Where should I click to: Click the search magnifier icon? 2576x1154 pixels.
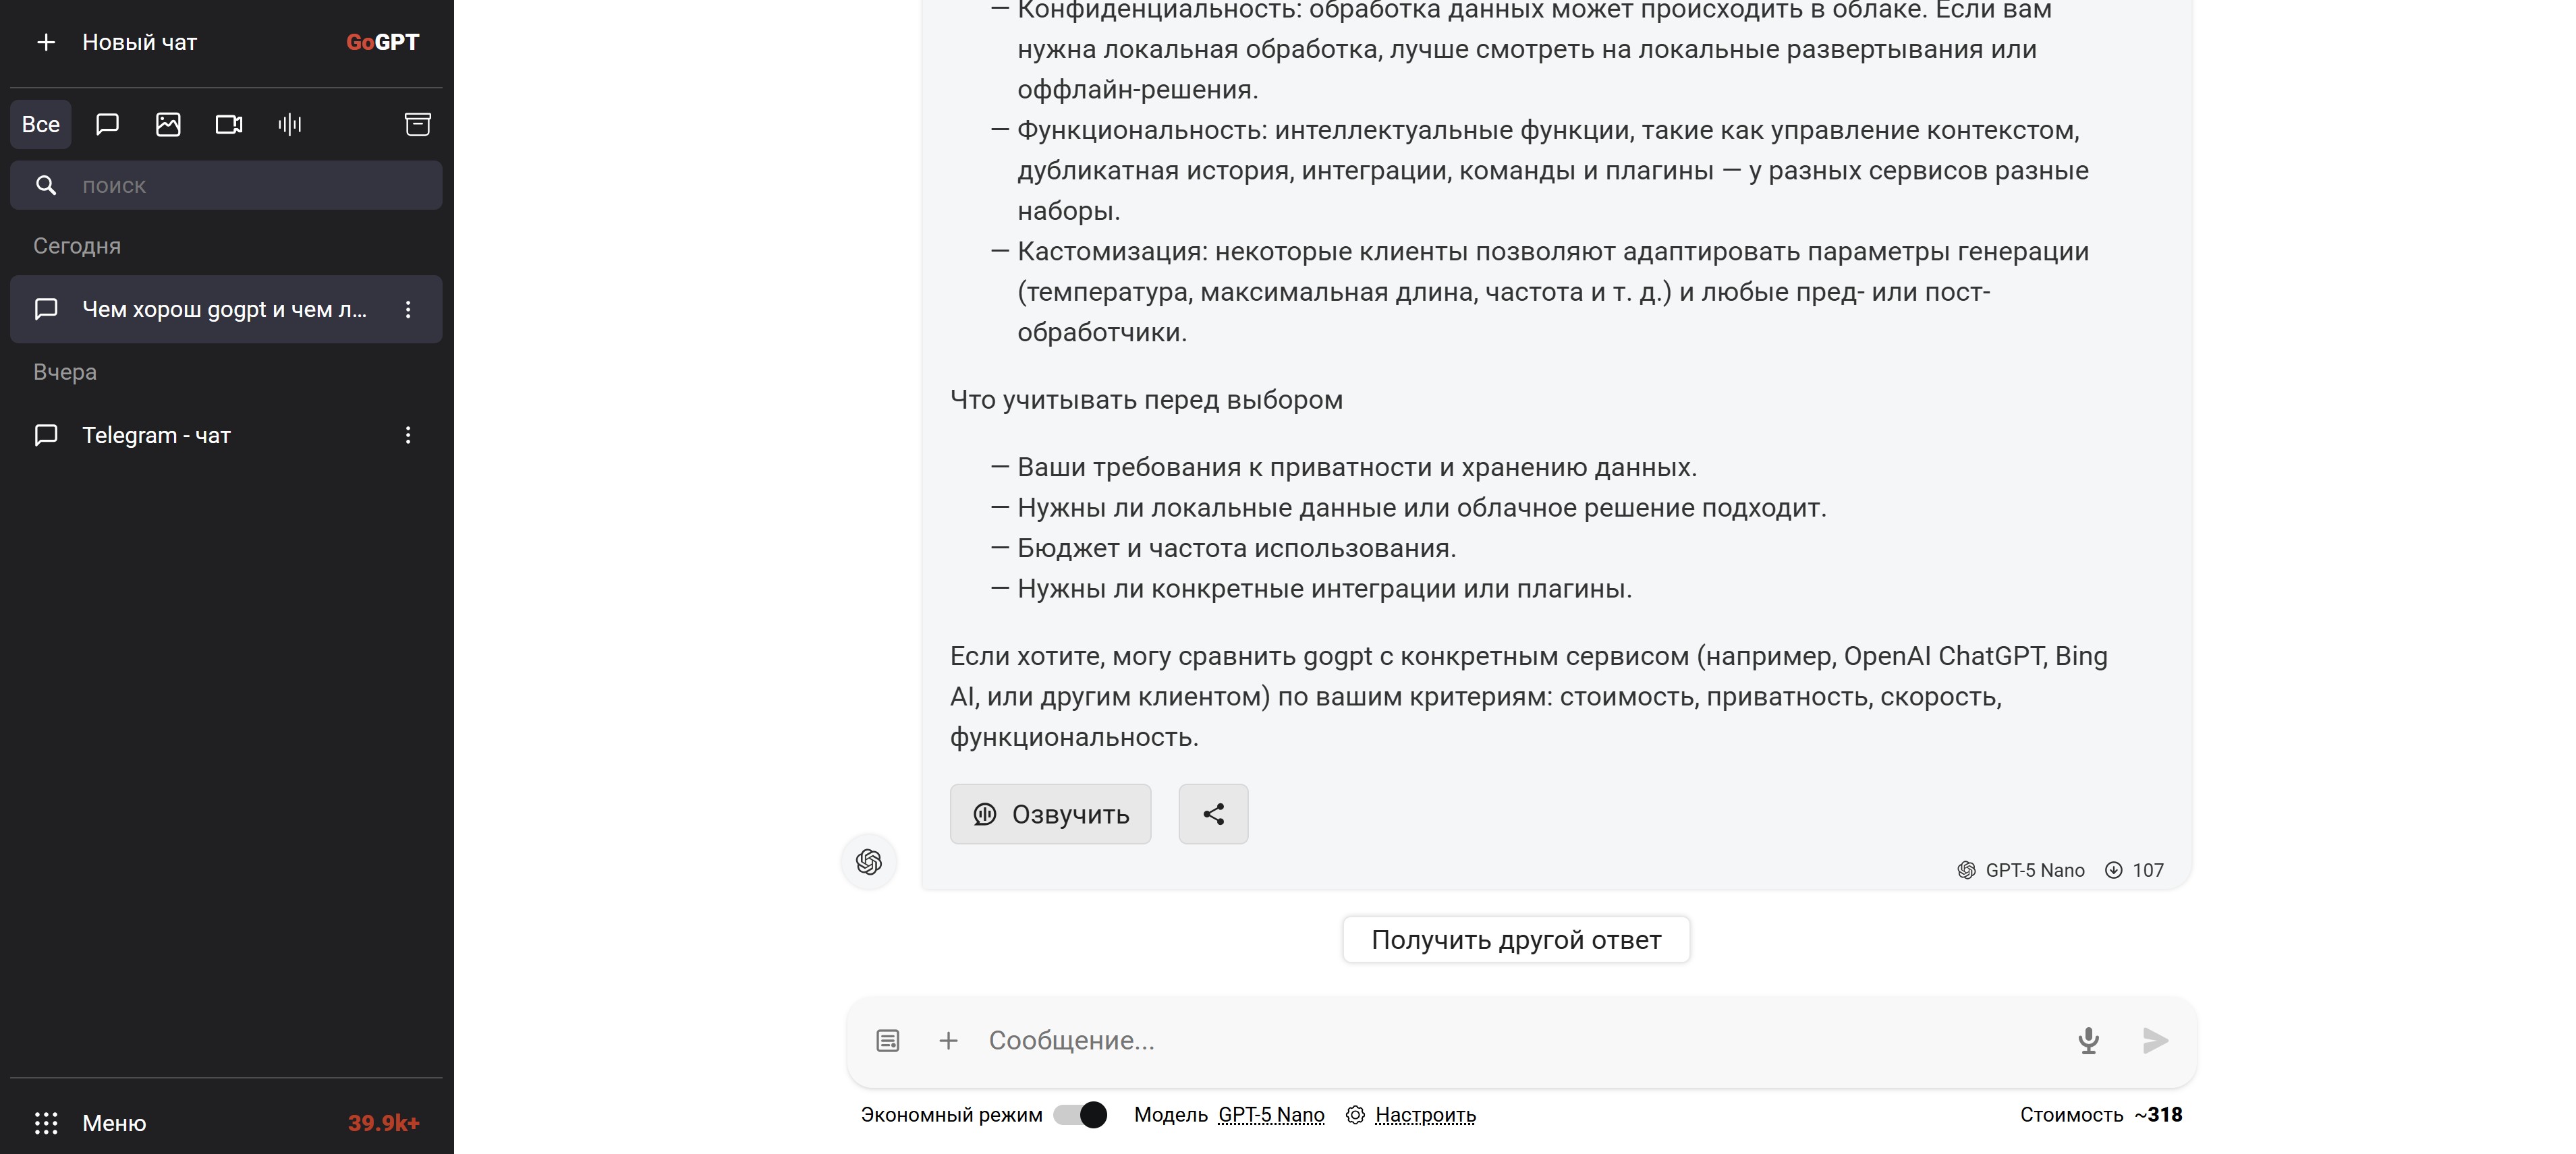[x=46, y=185]
